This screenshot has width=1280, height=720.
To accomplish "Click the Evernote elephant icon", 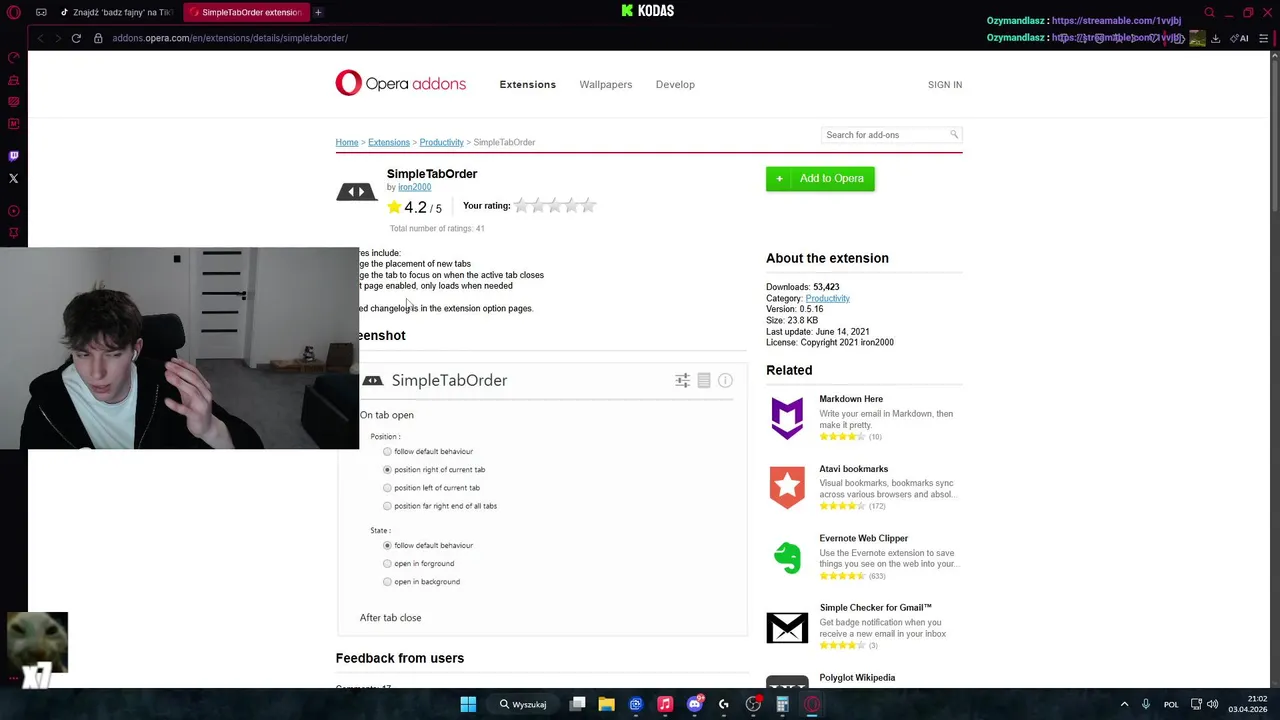I will pos(787,558).
